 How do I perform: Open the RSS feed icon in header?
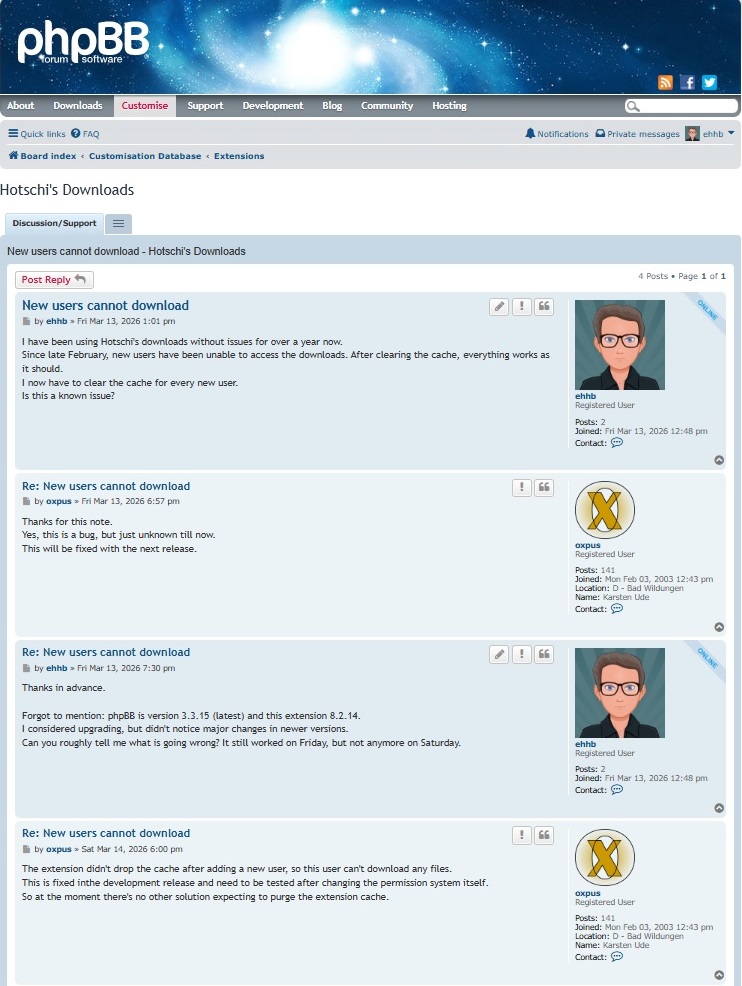pyautogui.click(x=665, y=83)
